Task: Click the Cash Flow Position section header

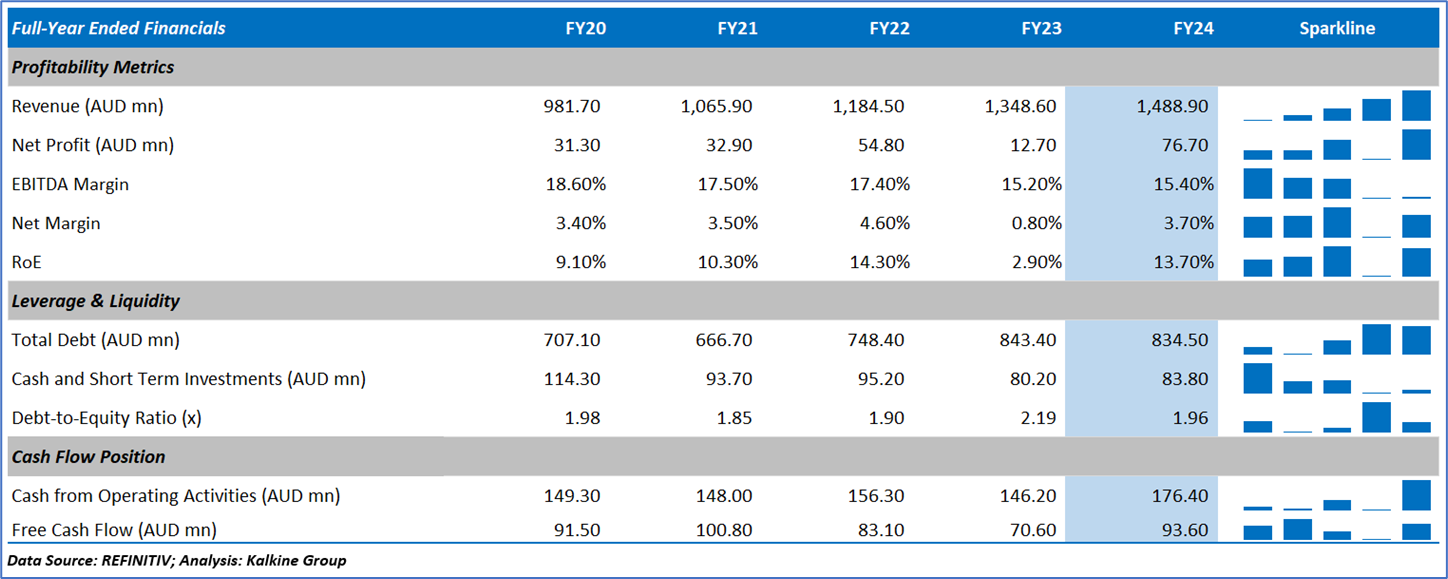Action: 88,457
